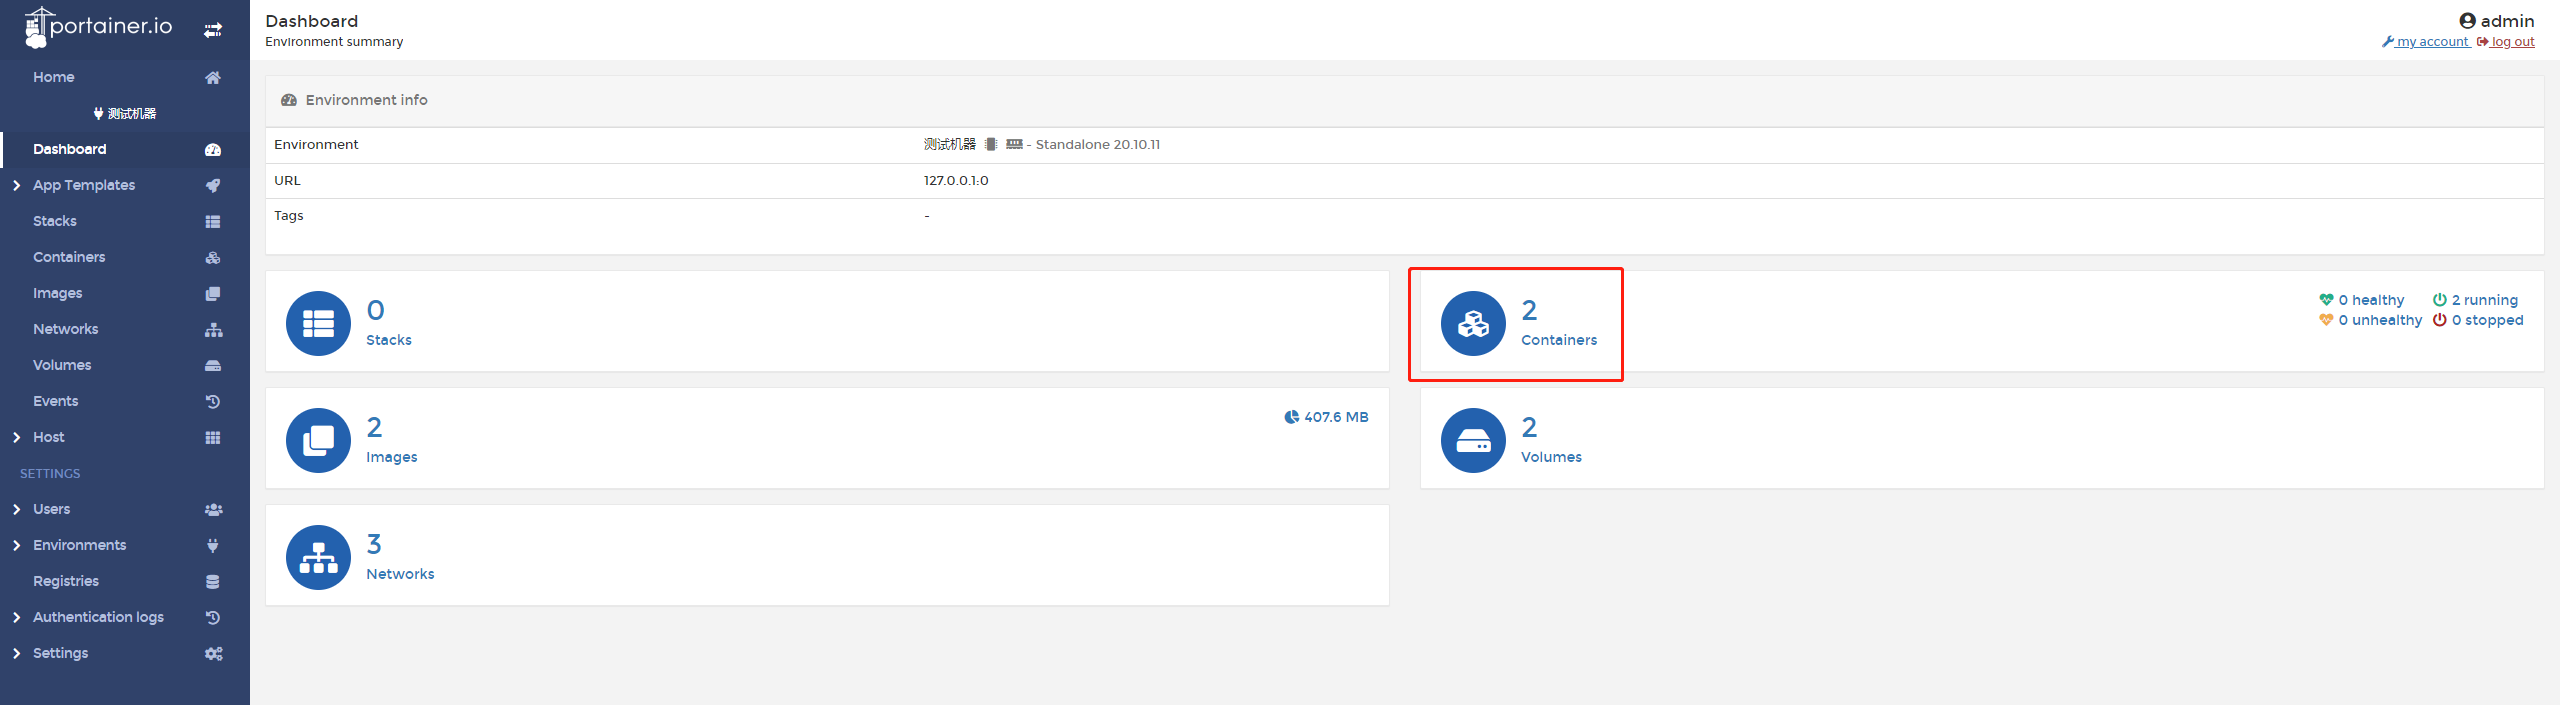Viewport: 2560px width, 705px height.
Task: Click the Images clone icon in sidebar
Action: tap(213, 293)
